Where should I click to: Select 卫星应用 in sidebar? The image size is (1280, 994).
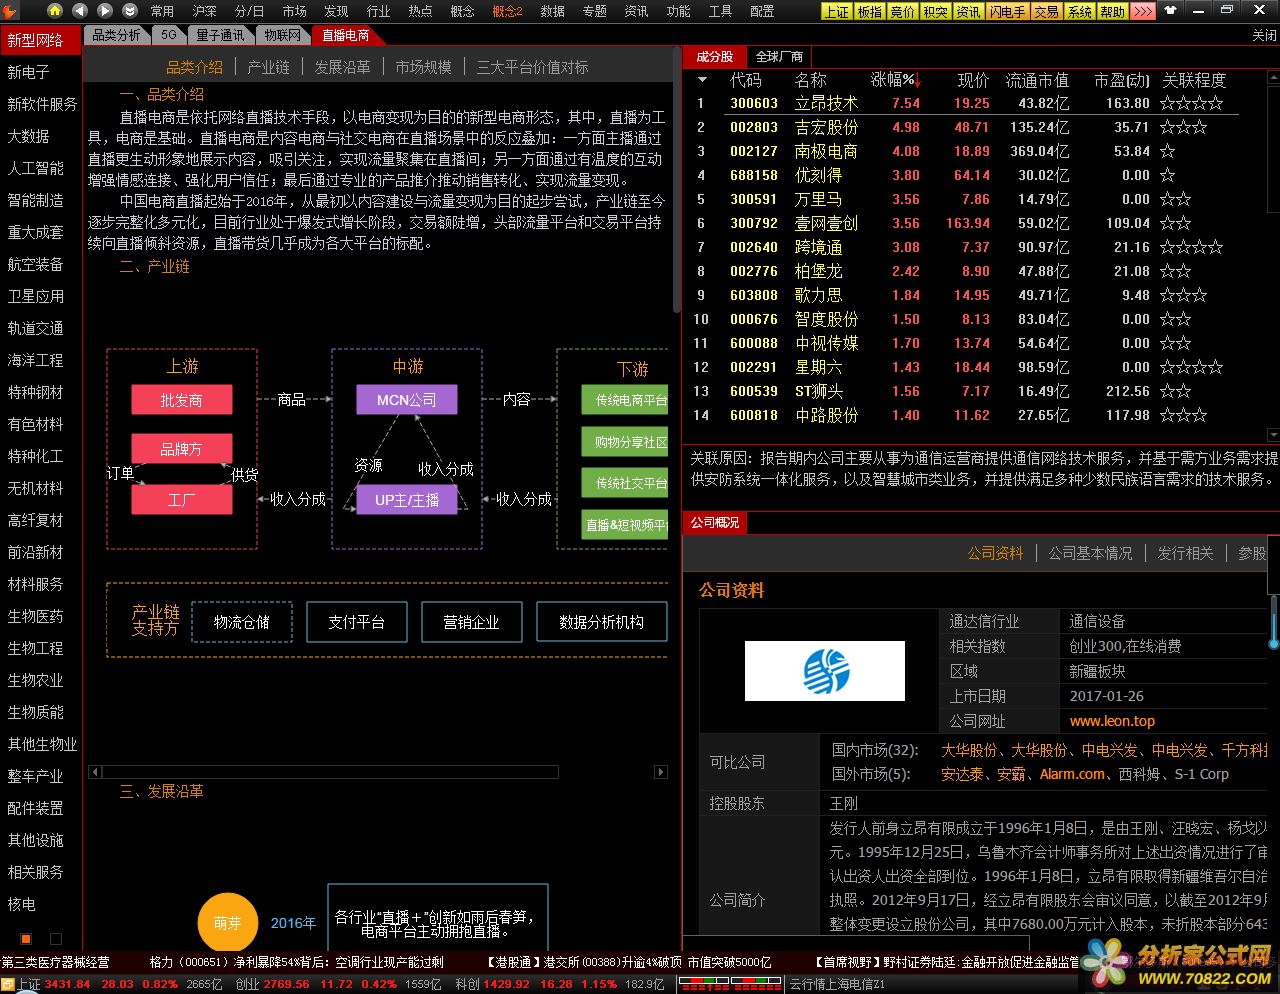tap(36, 296)
